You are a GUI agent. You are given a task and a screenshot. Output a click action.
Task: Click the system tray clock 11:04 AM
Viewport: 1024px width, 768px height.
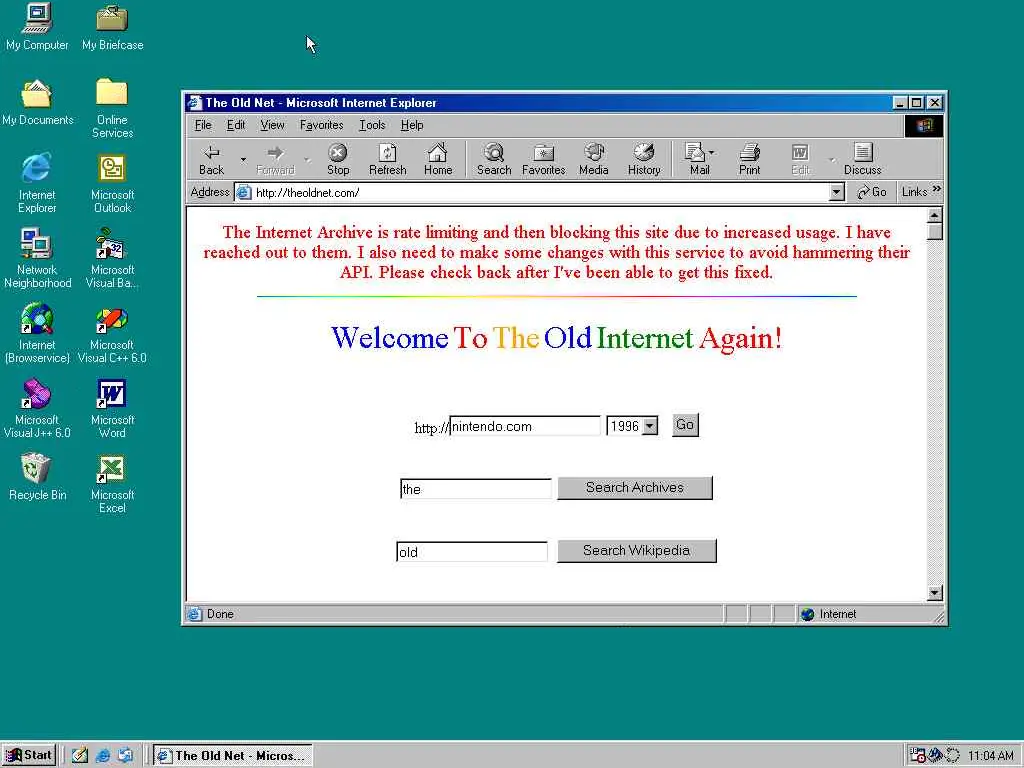(991, 756)
